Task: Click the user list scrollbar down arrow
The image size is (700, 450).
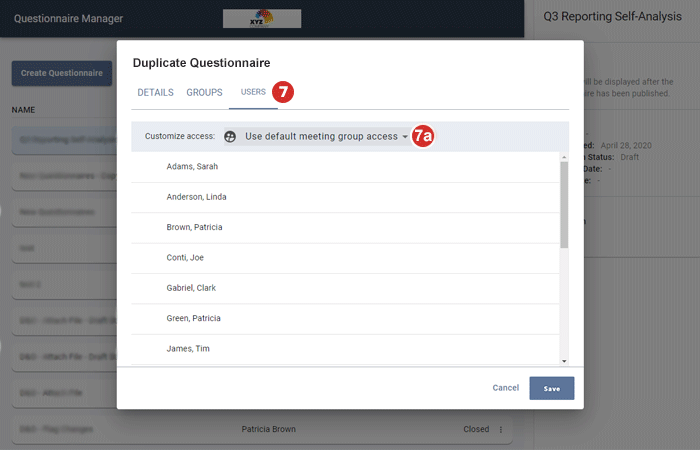Action: [564, 360]
